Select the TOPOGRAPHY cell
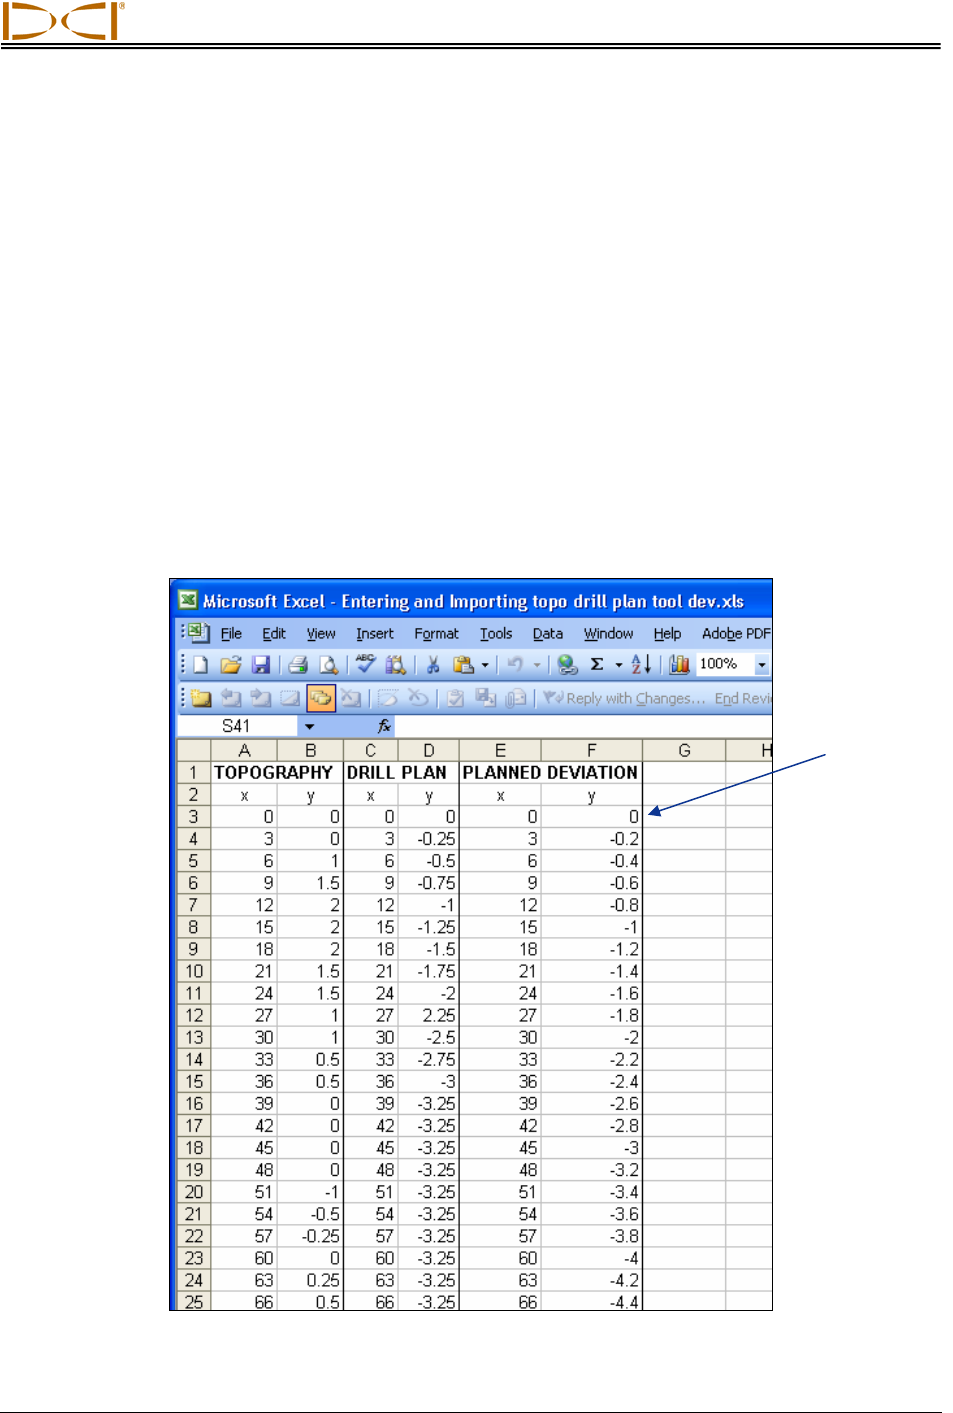This screenshot has height=1413, width=953. pos(273,773)
